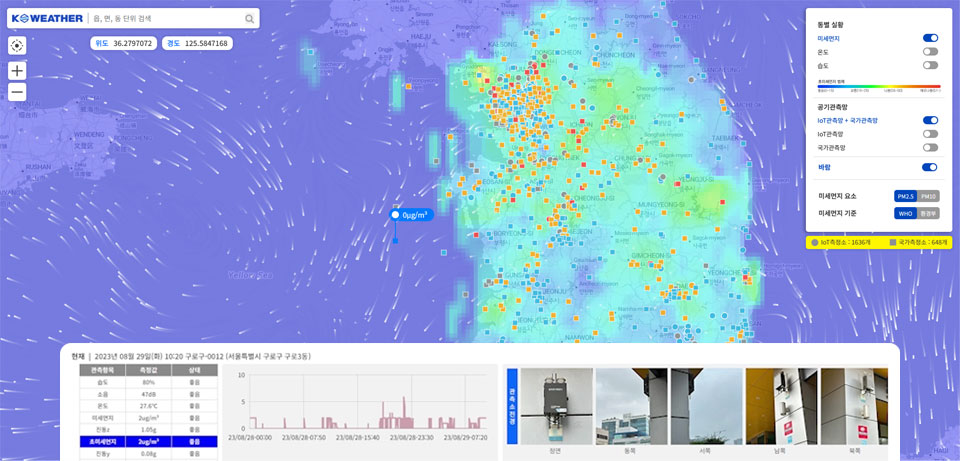Click the fine dust color scale bar
960x461 pixels.
[x=878, y=88]
